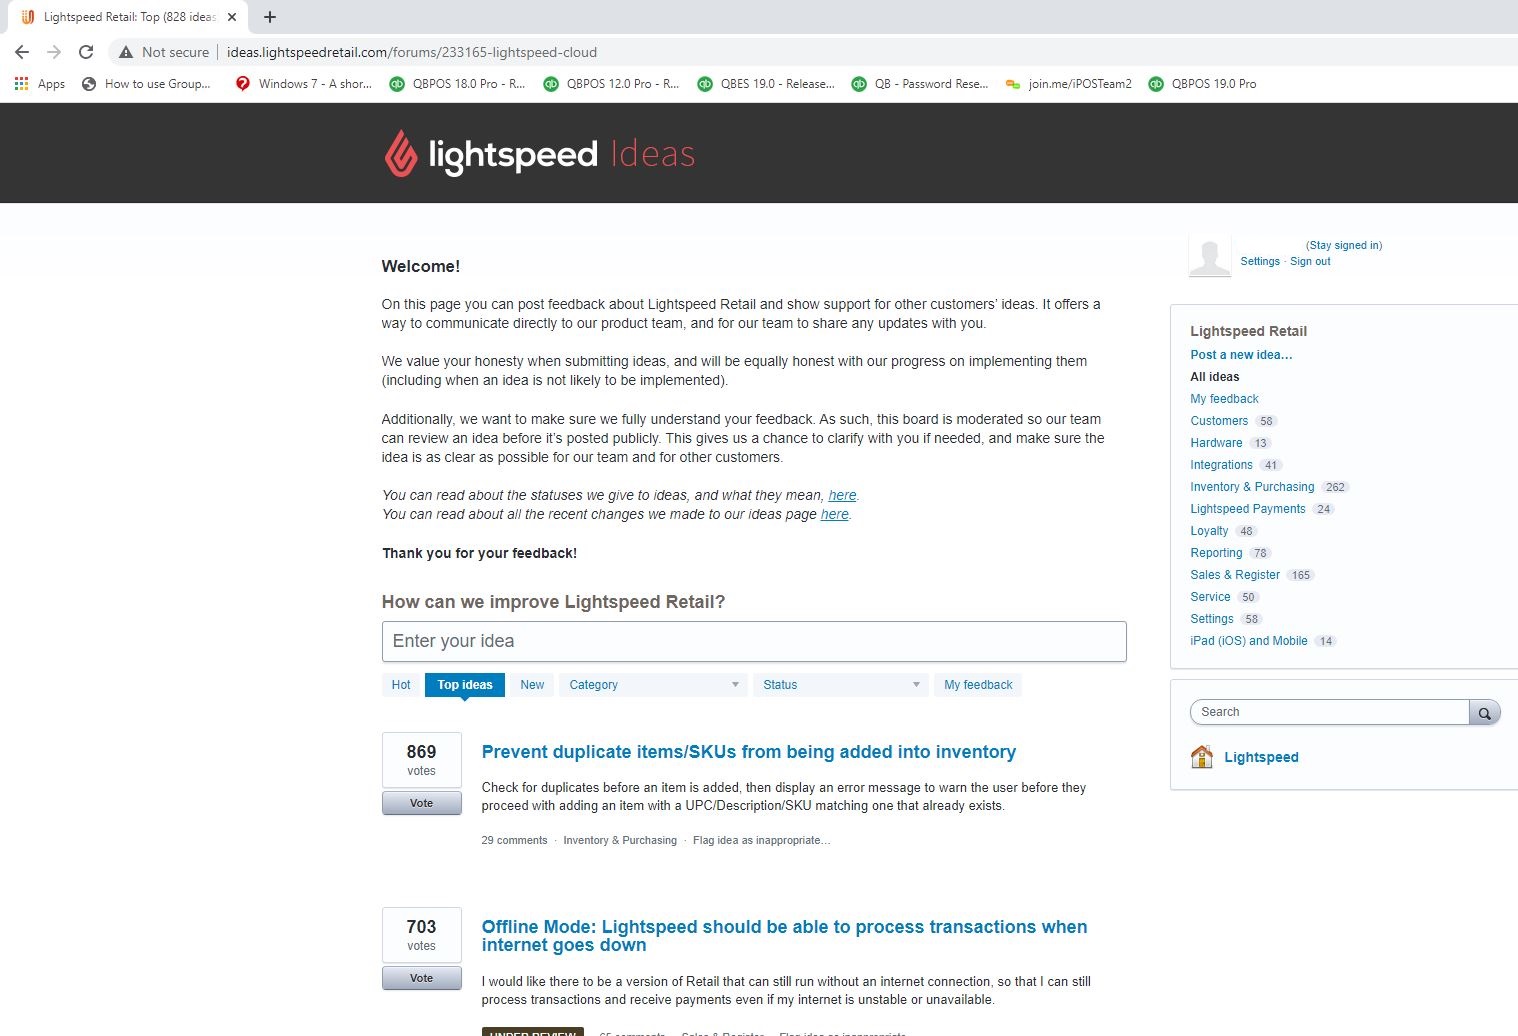Click the Sign out link

(x=1310, y=262)
